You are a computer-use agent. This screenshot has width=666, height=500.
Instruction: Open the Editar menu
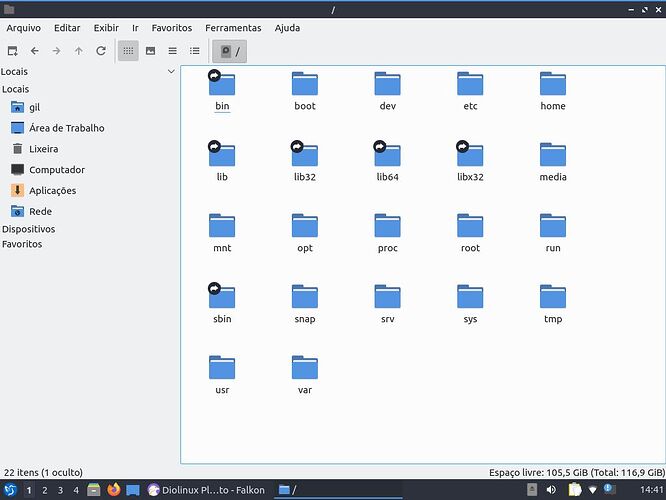click(x=67, y=28)
